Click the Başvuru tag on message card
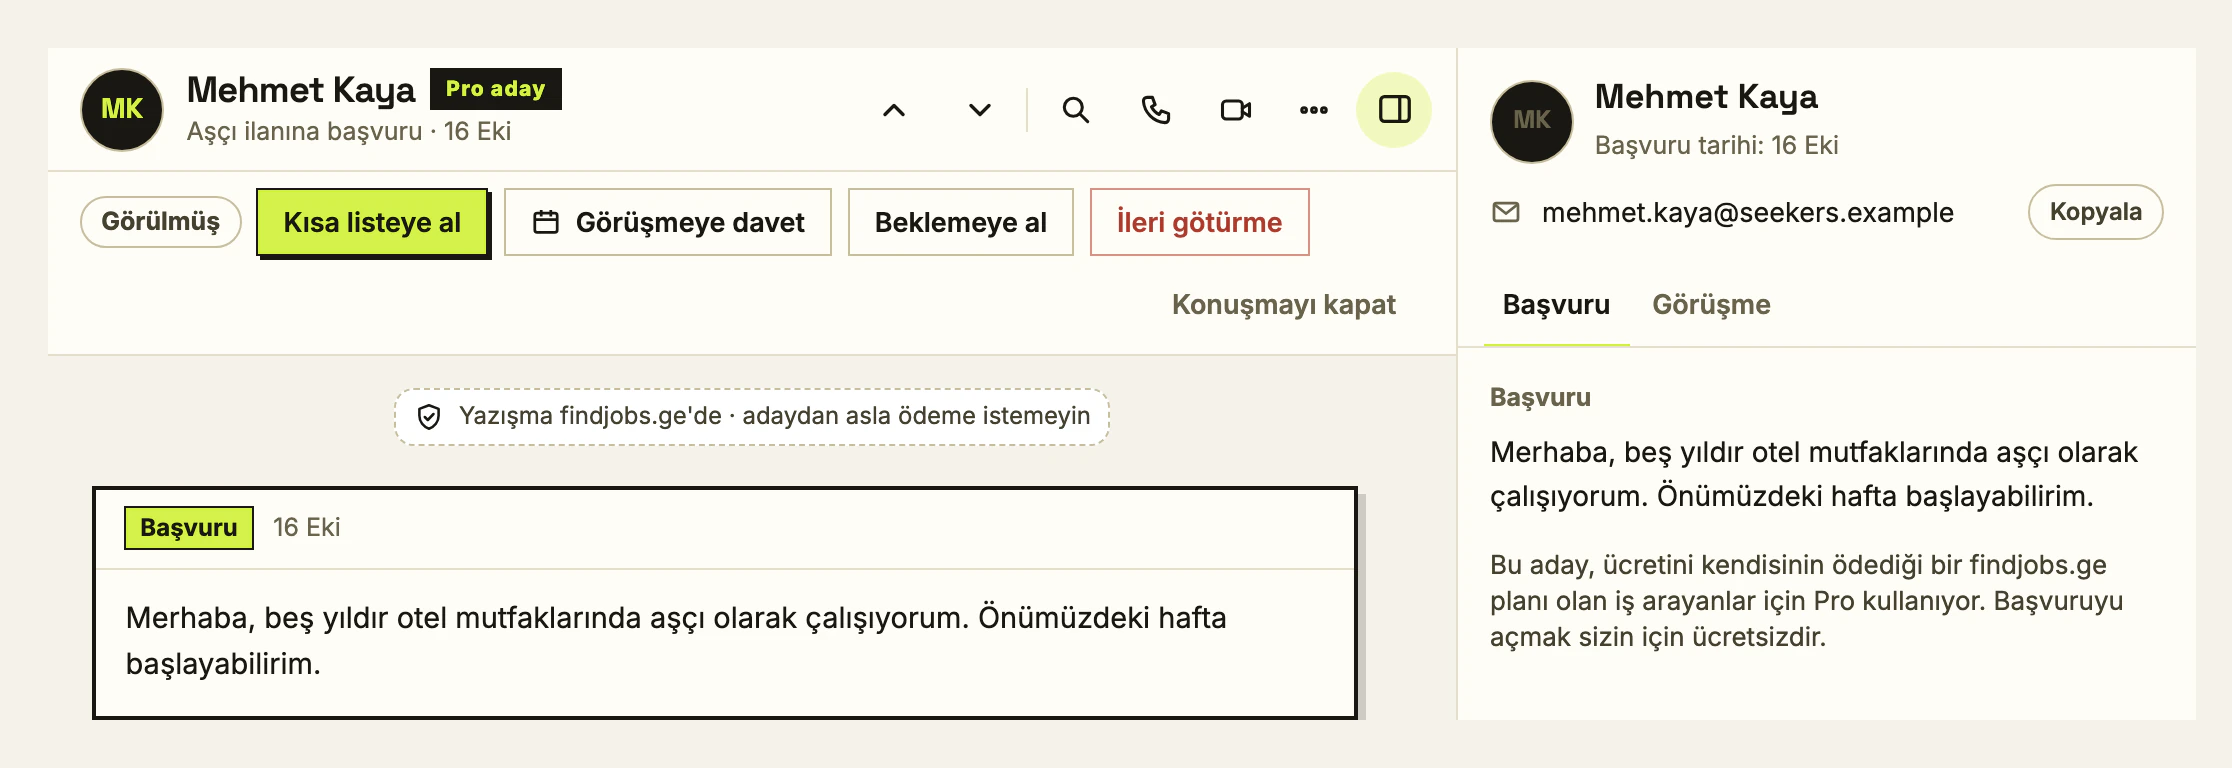Viewport: 2232px width, 768px height. pyautogui.click(x=189, y=528)
